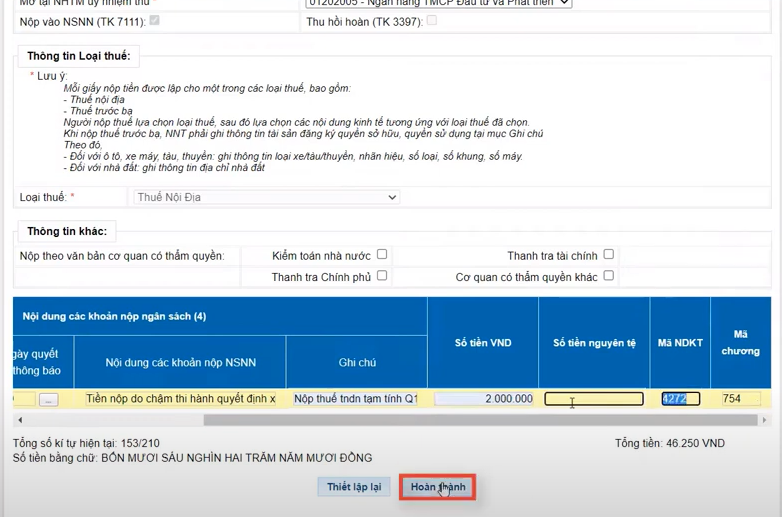Click the empty Số tiền nguyên tệ field

pyautogui.click(x=593, y=399)
